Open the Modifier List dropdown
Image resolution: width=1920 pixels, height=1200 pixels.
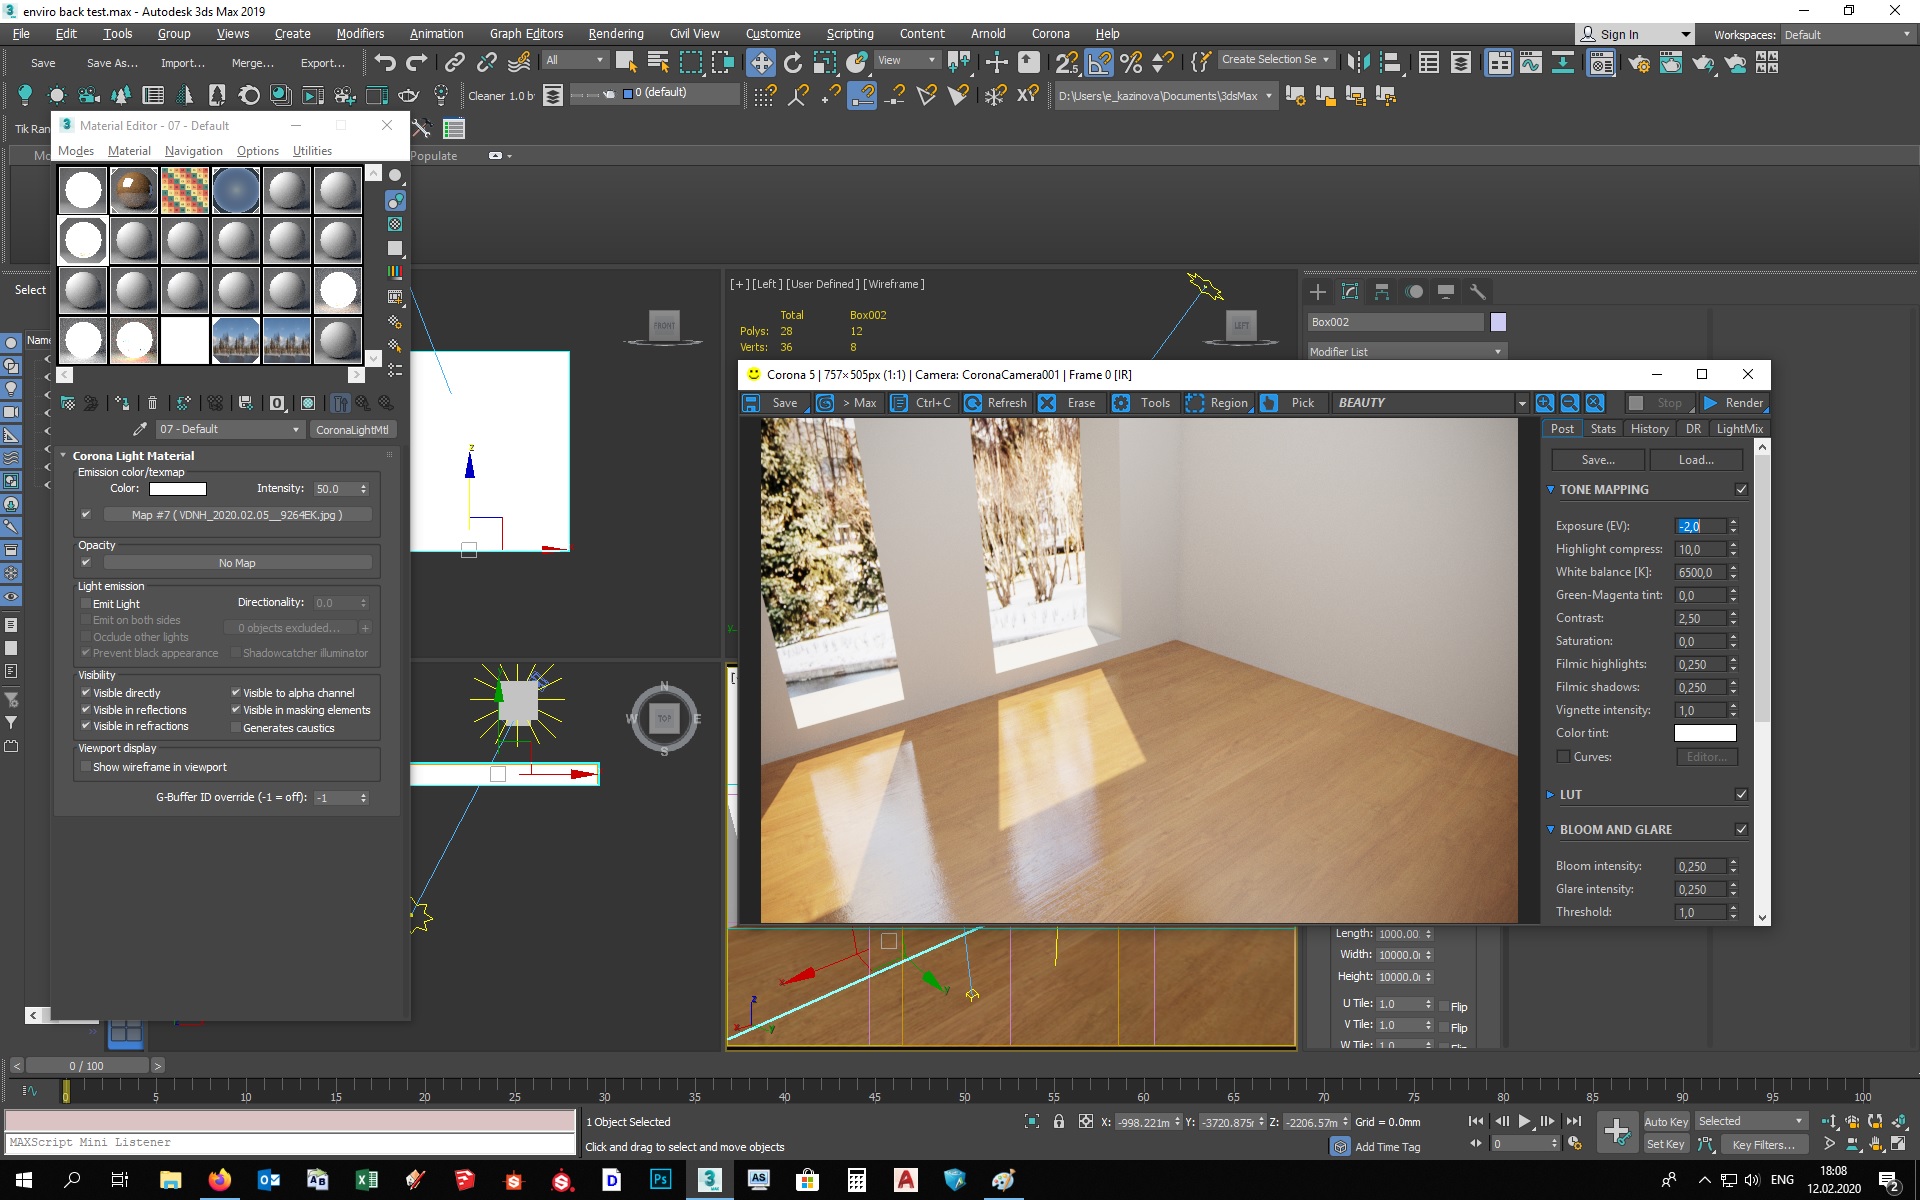pyautogui.click(x=1406, y=352)
